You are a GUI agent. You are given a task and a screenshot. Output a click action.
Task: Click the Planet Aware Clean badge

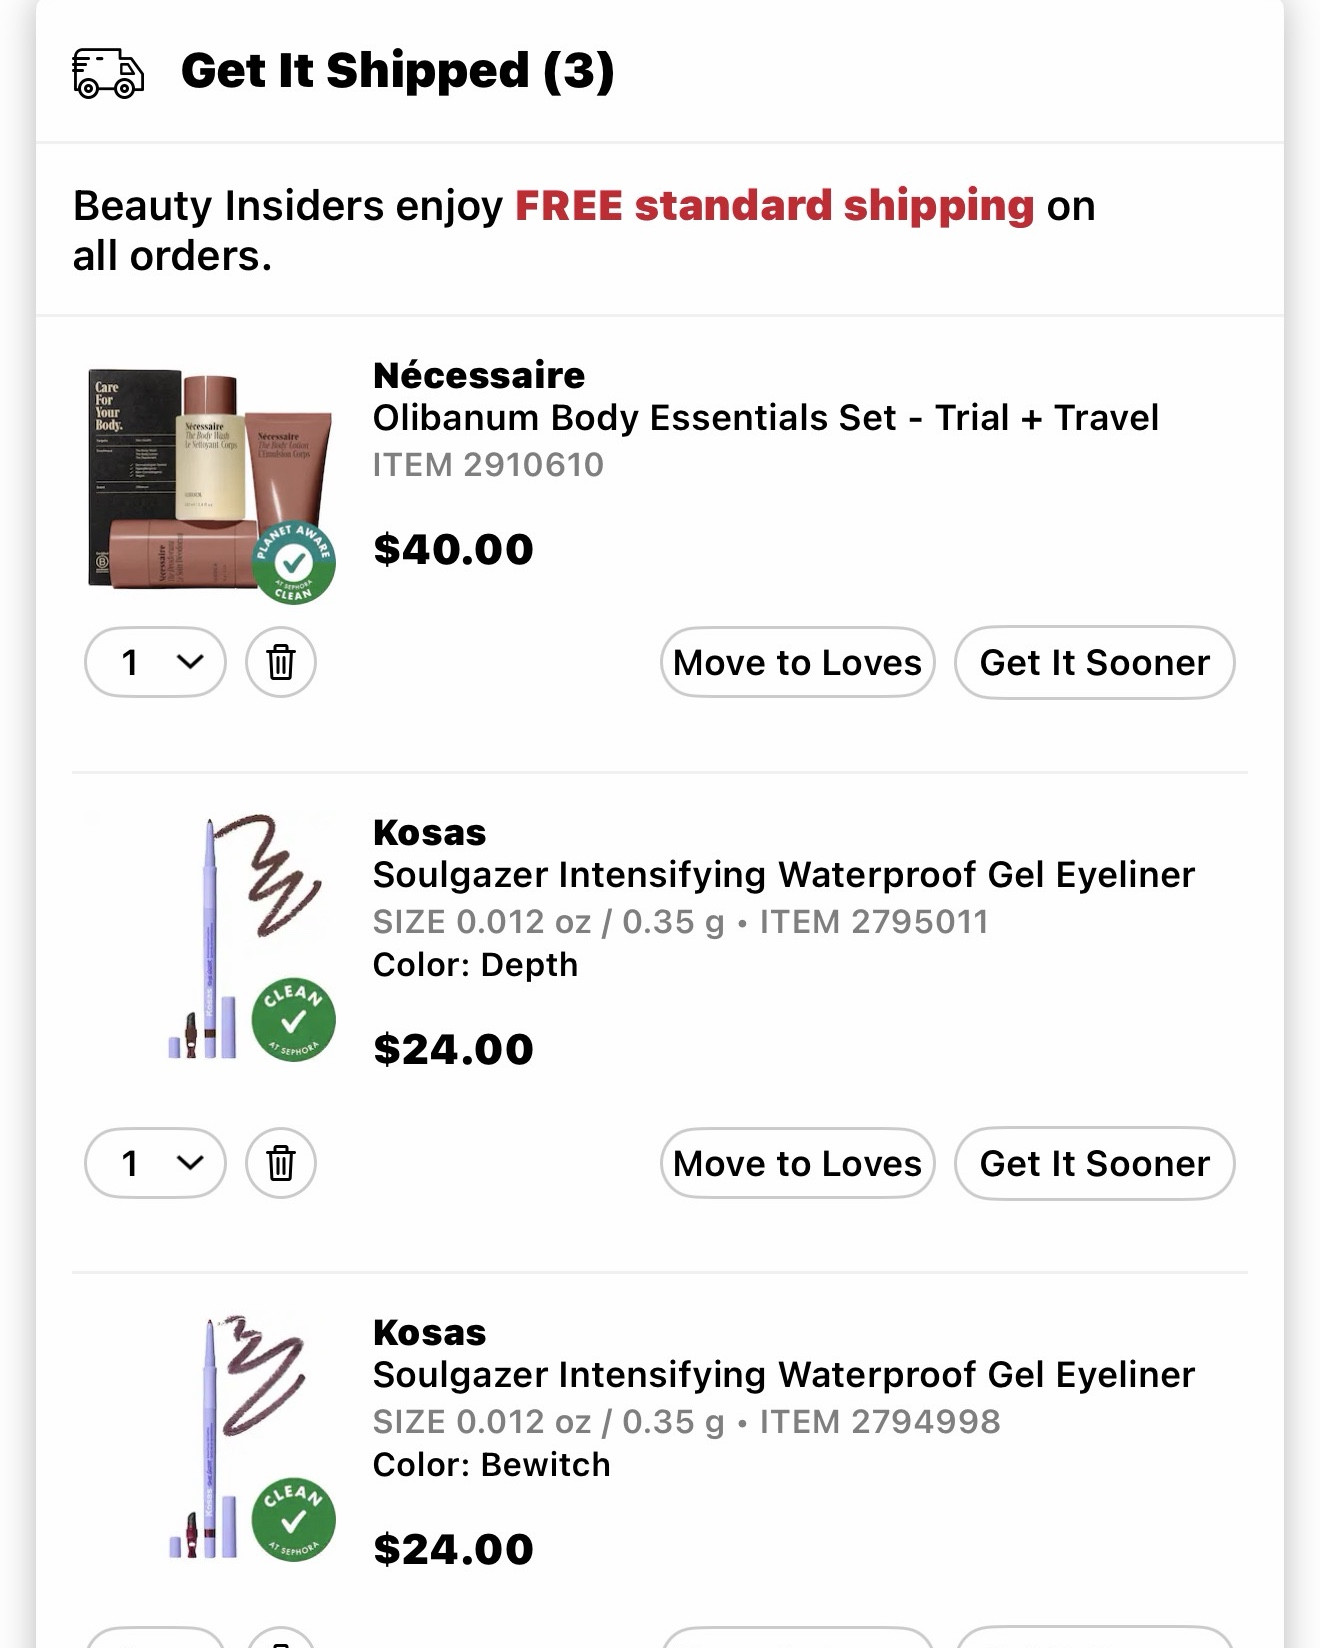[x=294, y=560]
